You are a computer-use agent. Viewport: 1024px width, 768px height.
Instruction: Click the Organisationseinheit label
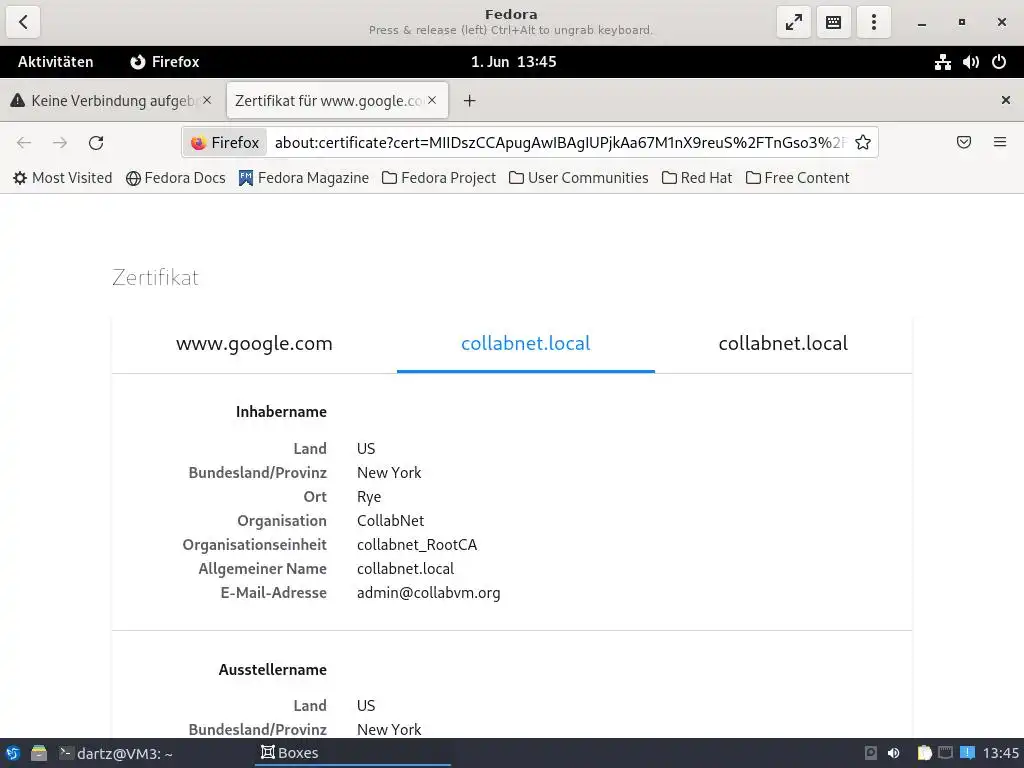(x=255, y=545)
